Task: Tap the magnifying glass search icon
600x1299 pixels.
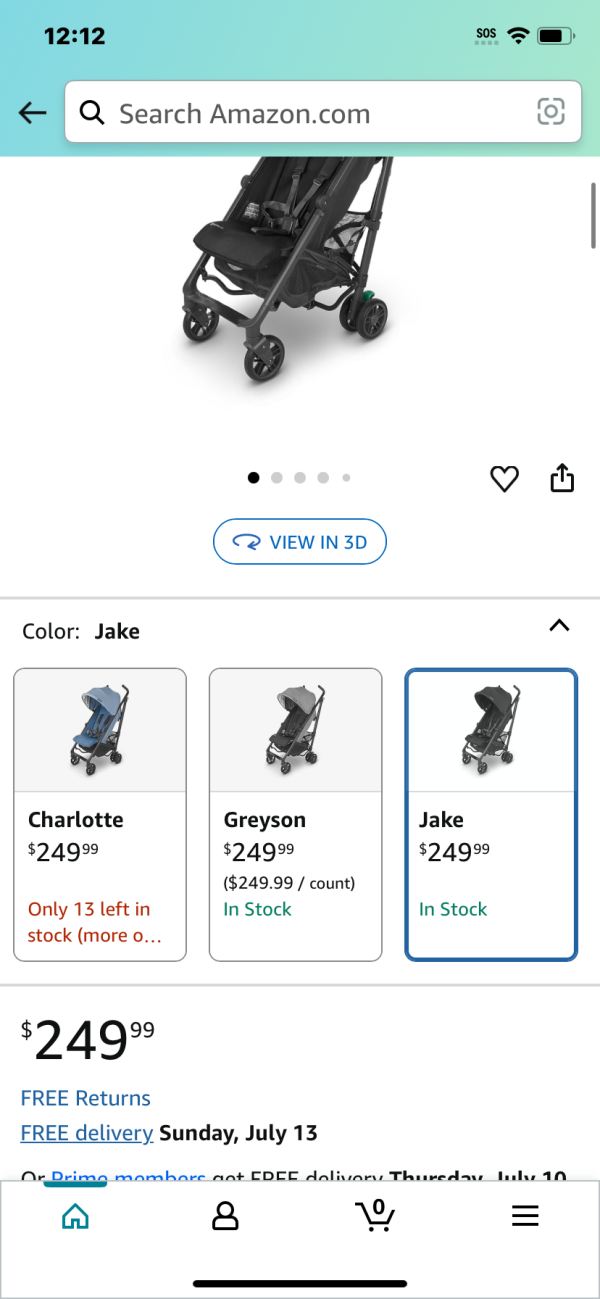Action: 93,113
